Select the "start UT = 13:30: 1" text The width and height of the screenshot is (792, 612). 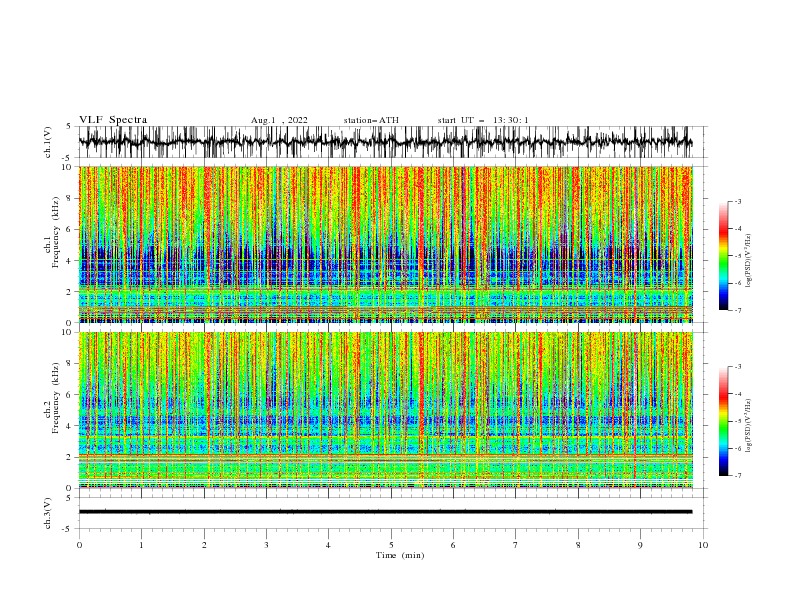[483, 120]
